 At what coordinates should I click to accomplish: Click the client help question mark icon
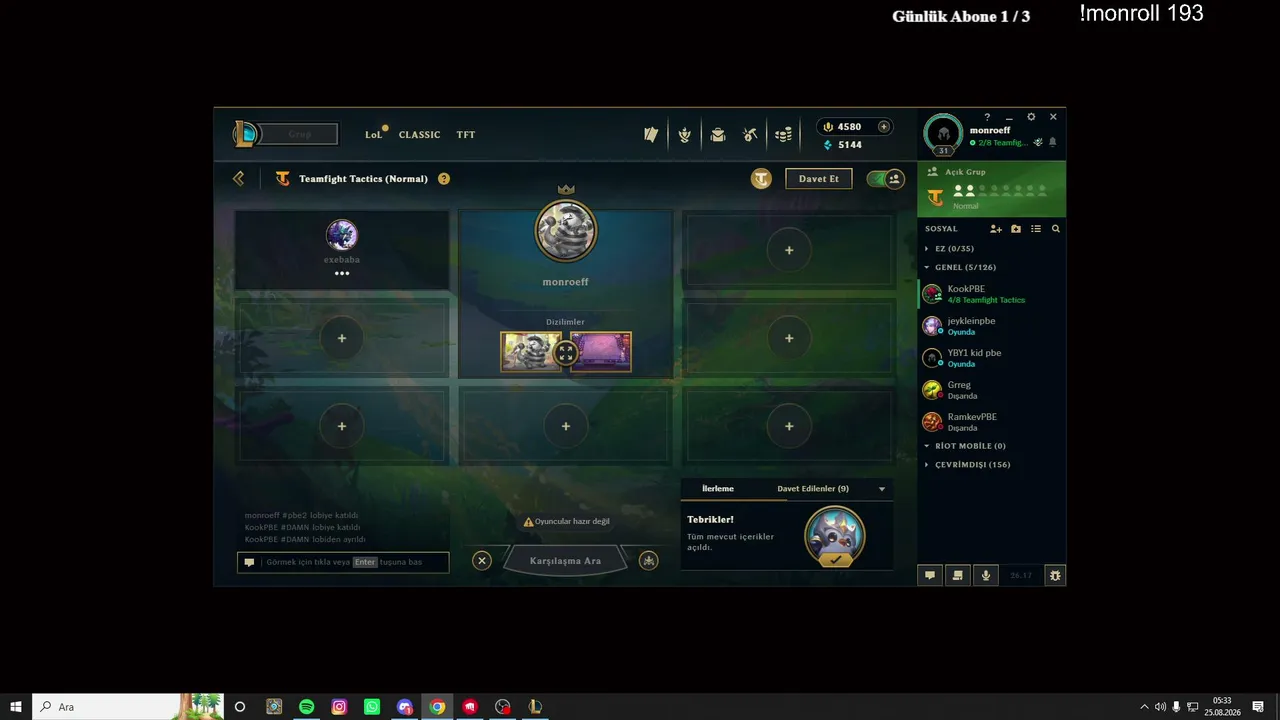pos(987,117)
